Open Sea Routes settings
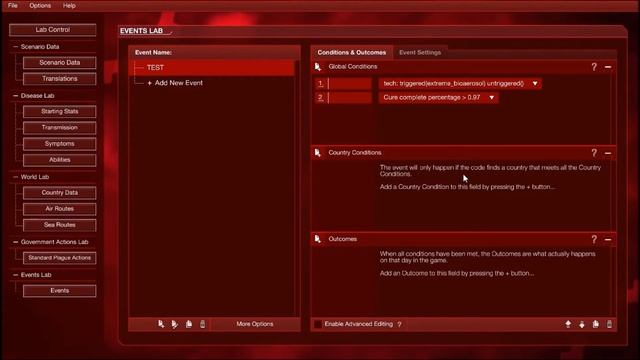This screenshot has width=640, height=360. tap(60, 225)
